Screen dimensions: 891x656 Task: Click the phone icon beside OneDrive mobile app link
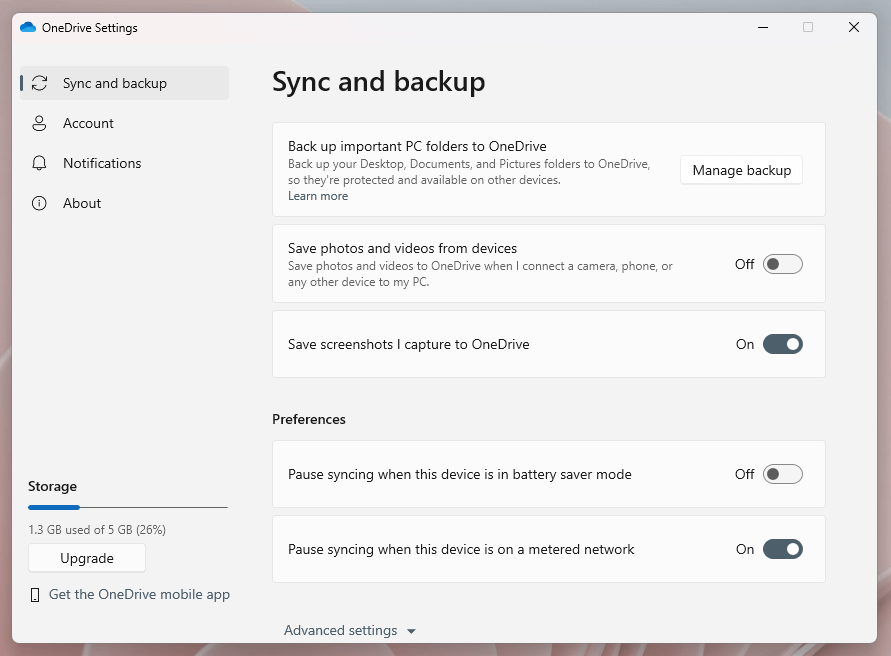(35, 594)
